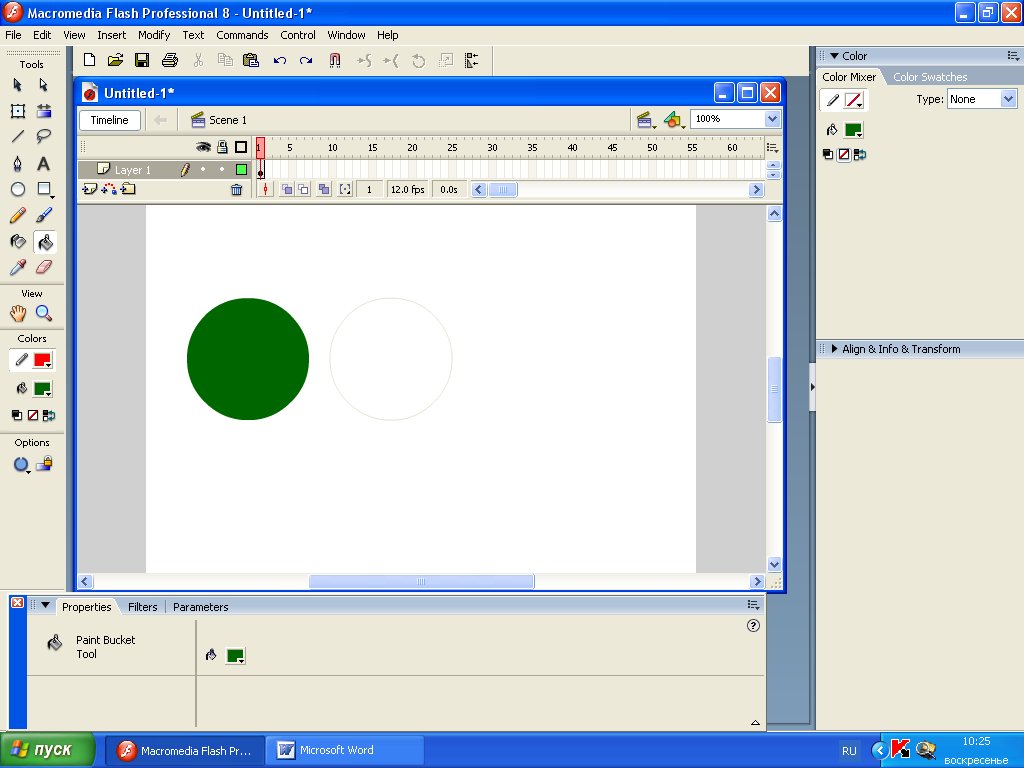1024x768 pixels.
Task: Add a motion guide layer
Action: (x=109, y=189)
